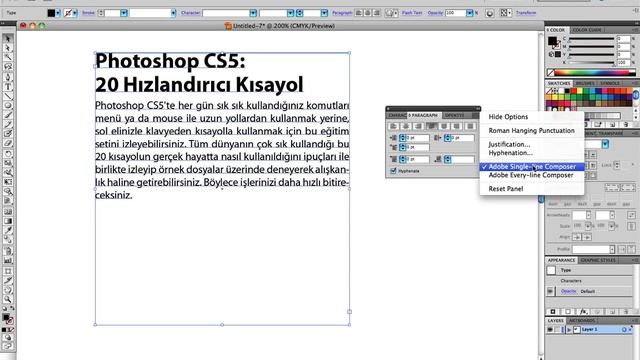
Task: Toggle visibility eye of Layer 1
Action: point(550,329)
